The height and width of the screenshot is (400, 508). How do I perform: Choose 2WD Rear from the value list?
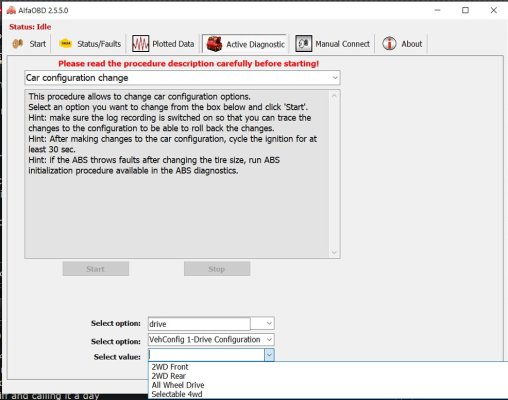169,376
